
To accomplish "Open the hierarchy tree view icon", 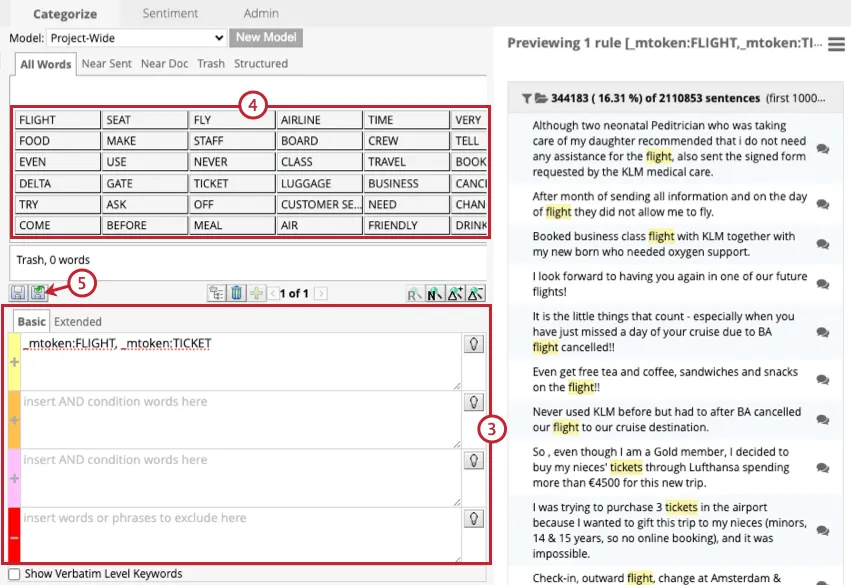I will tap(218, 293).
